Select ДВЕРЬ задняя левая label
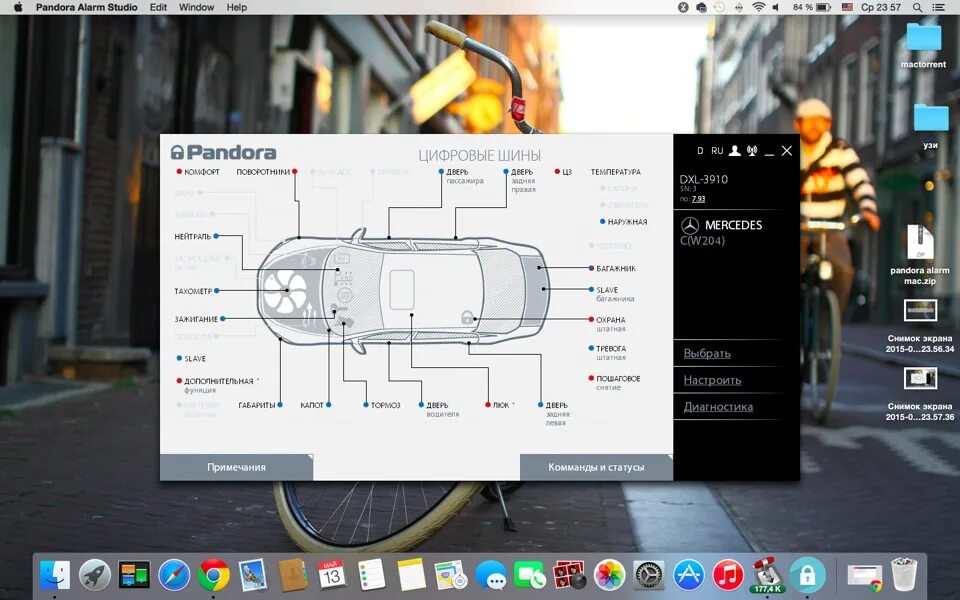The width and height of the screenshot is (960, 600). [557, 414]
